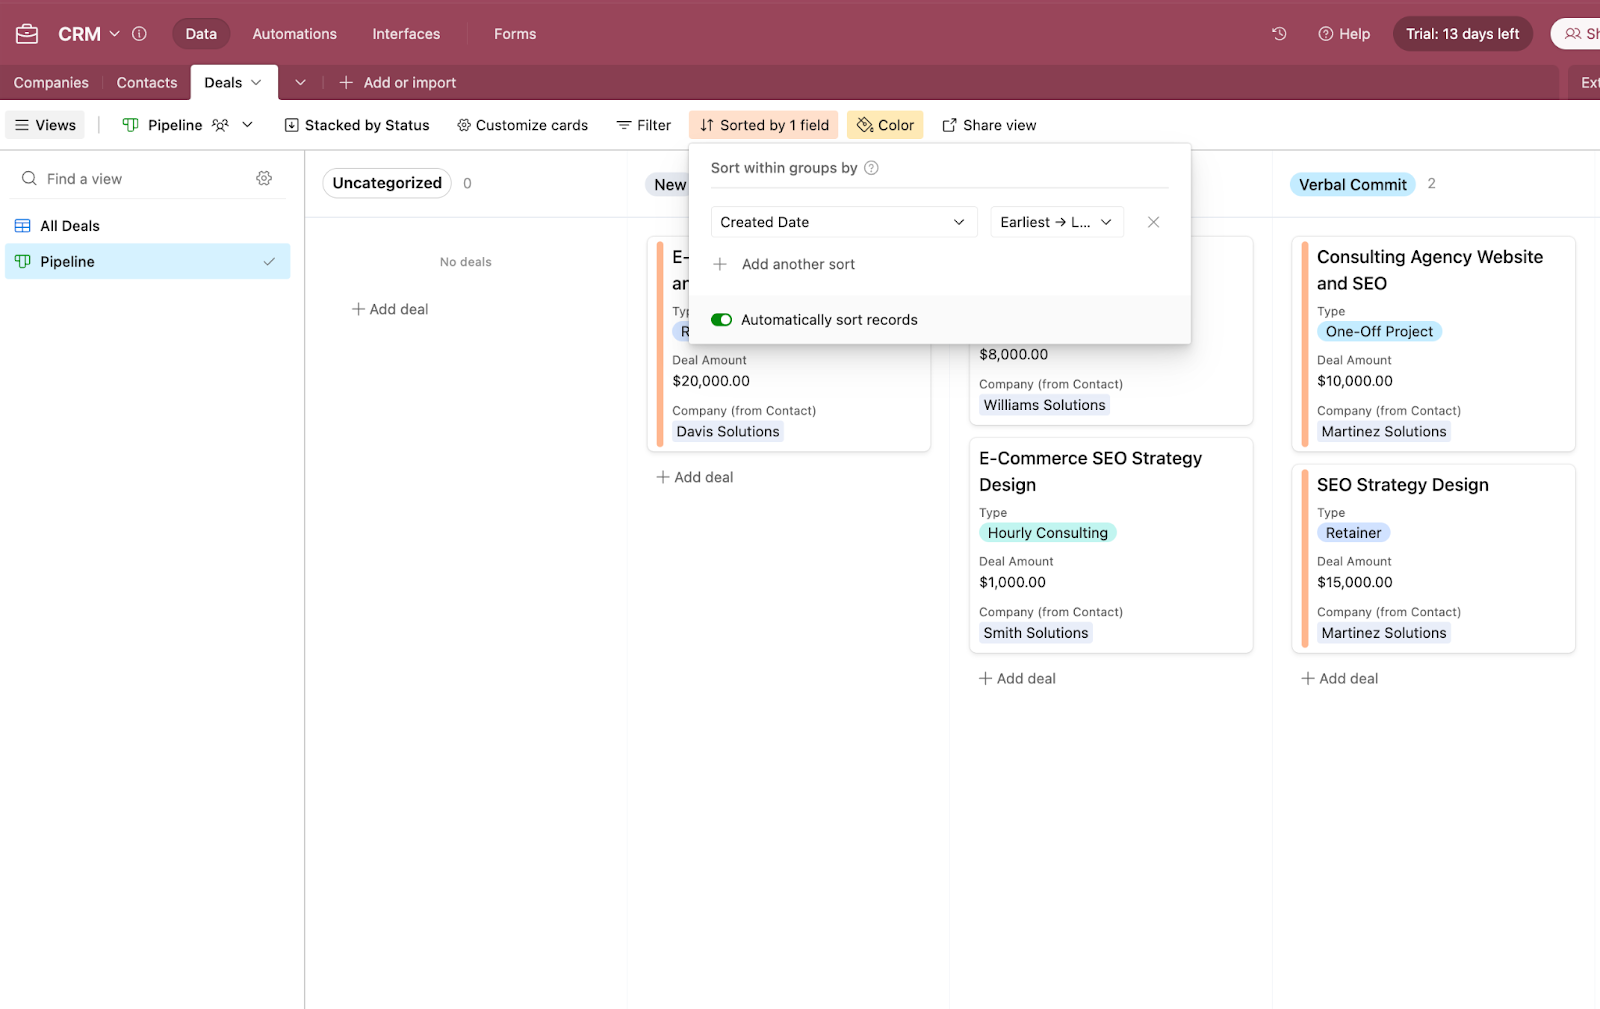
Task: Click the Uncategorized stack label
Action: point(387,183)
